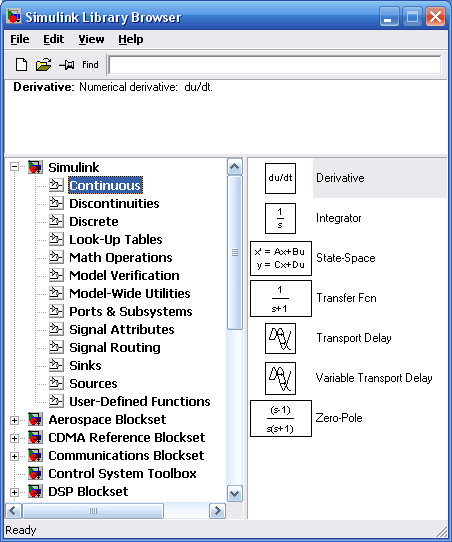The height and width of the screenshot is (542, 452).
Task: Click the Model Verification library icon
Action: click(56, 275)
